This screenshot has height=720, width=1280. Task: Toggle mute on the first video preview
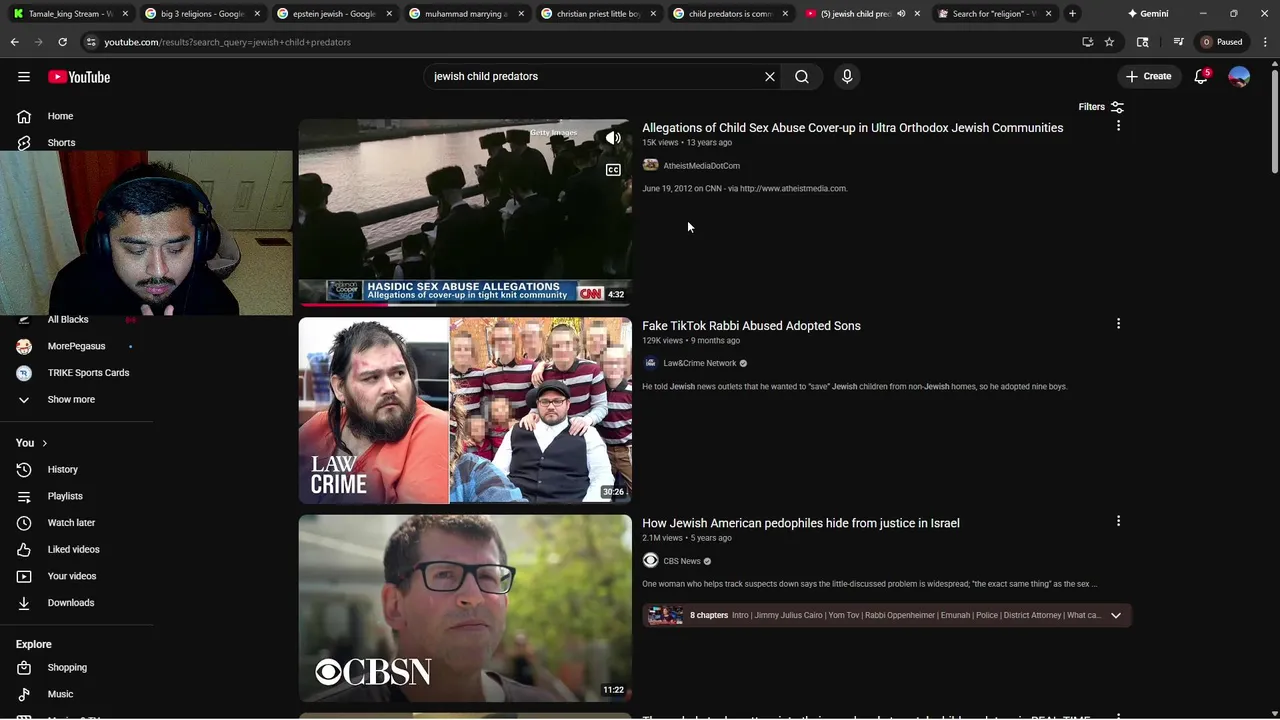tap(613, 138)
